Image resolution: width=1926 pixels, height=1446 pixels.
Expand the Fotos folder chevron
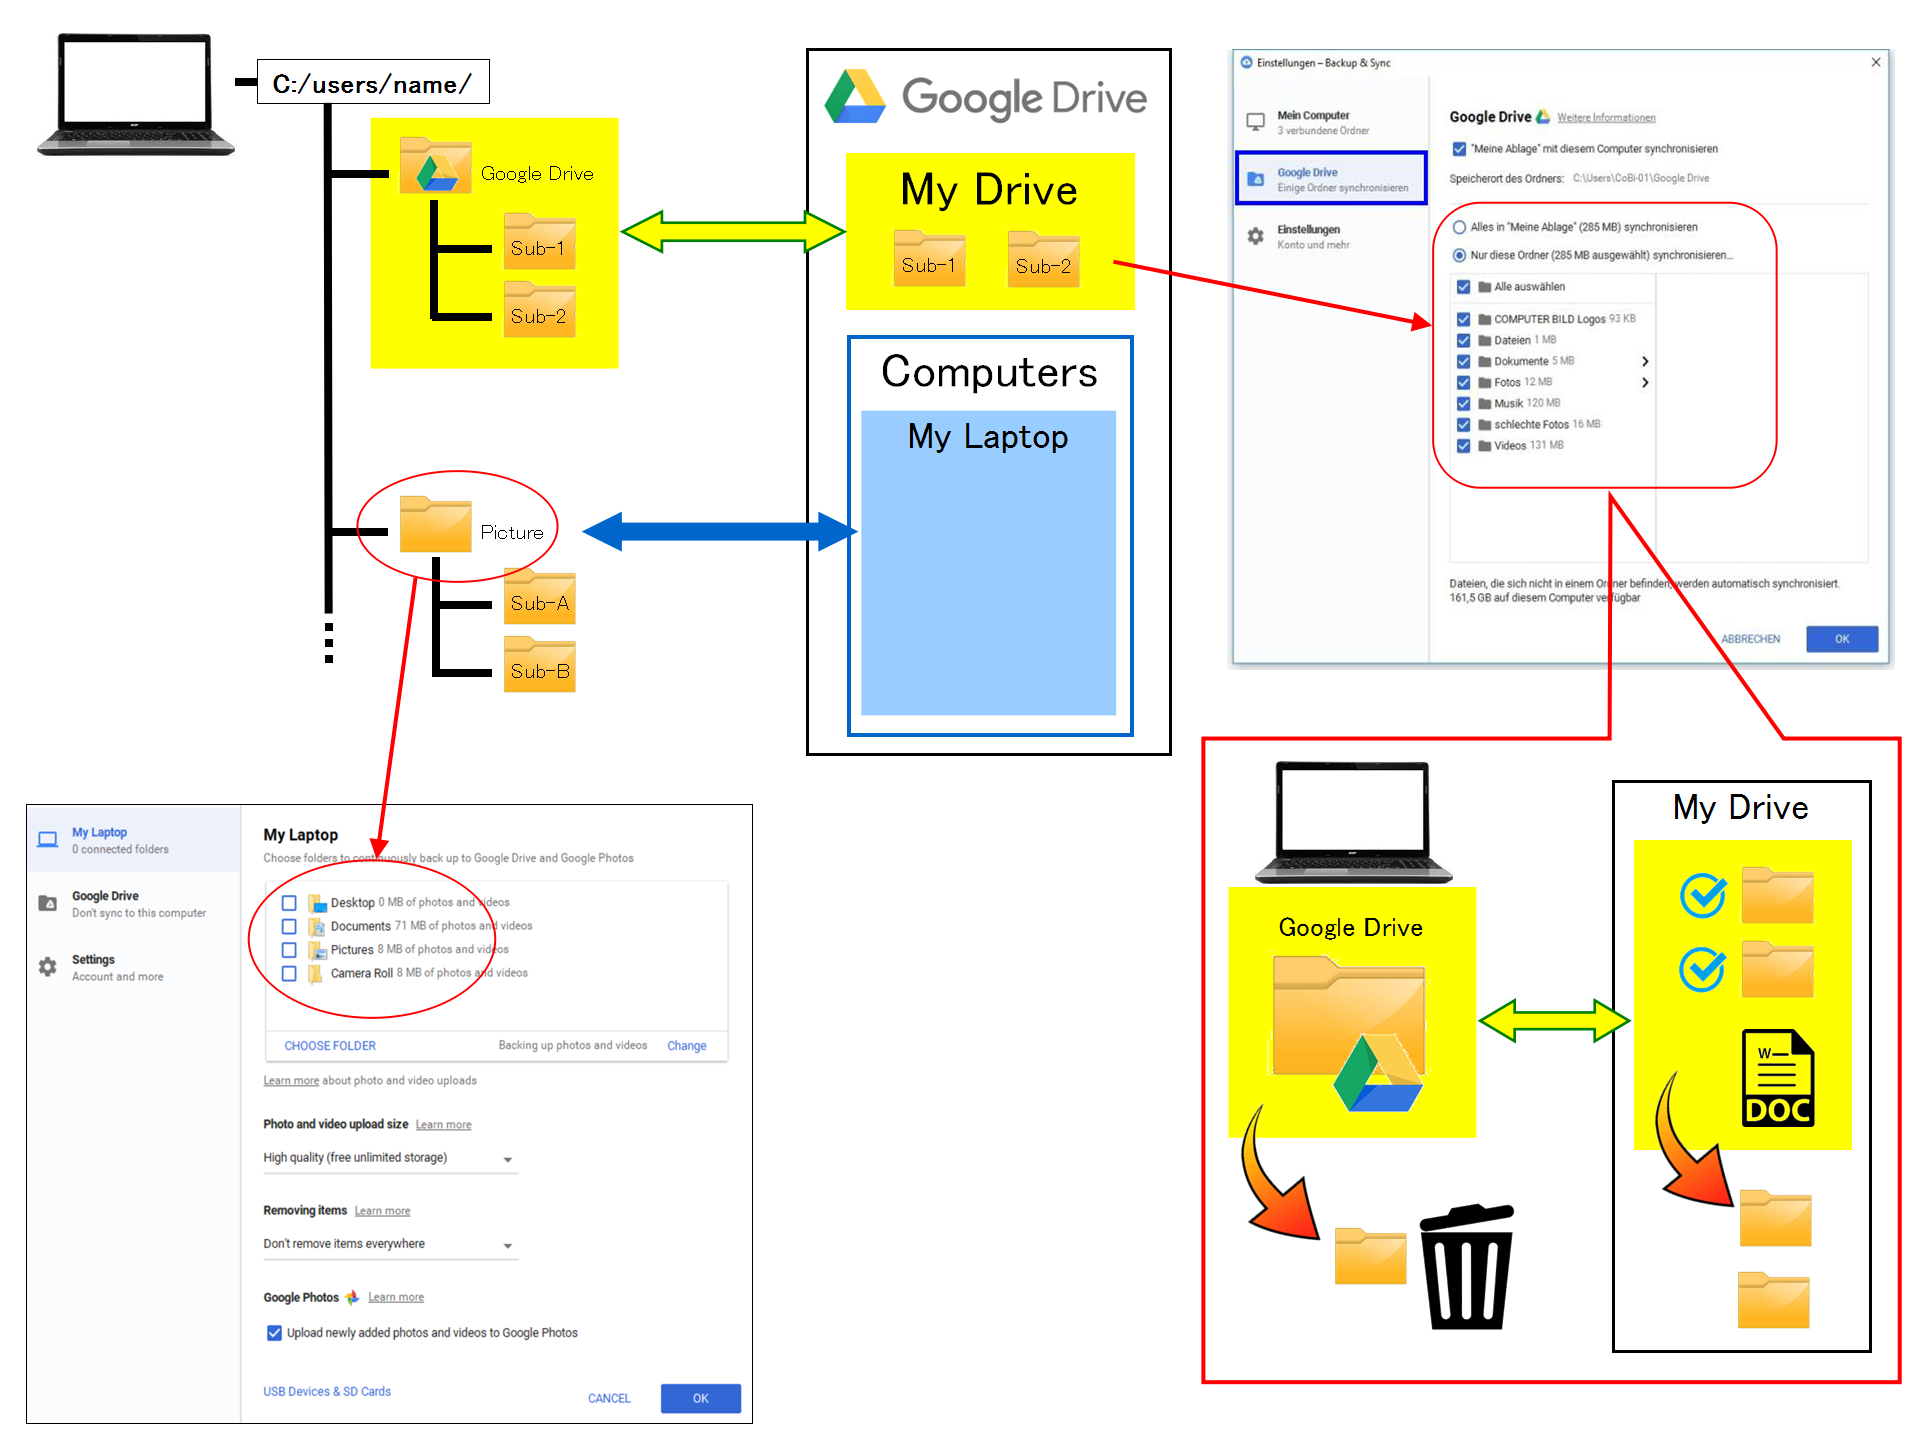(1645, 382)
